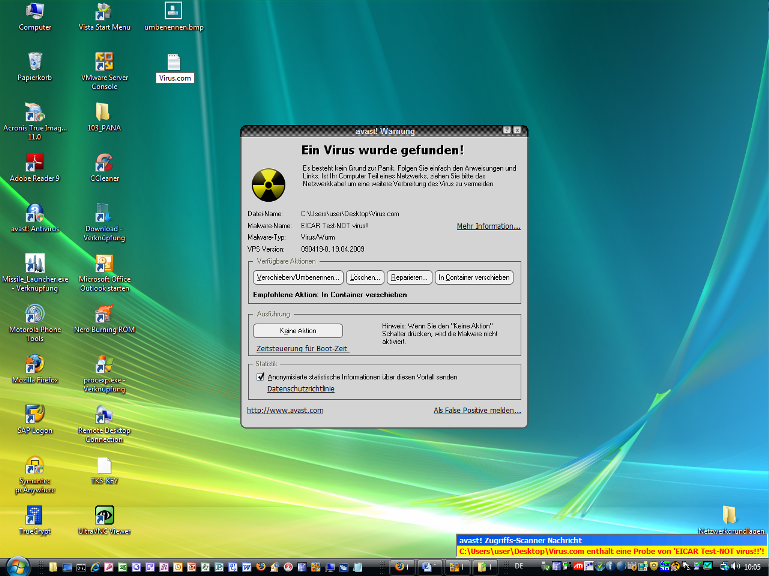769x576 pixels.
Task: Visit the http://www.avast.com link
Action: [x=285, y=410]
